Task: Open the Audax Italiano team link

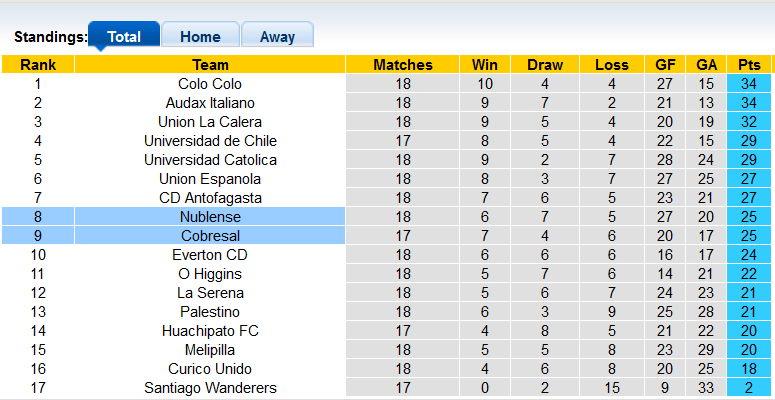Action: tap(210, 103)
